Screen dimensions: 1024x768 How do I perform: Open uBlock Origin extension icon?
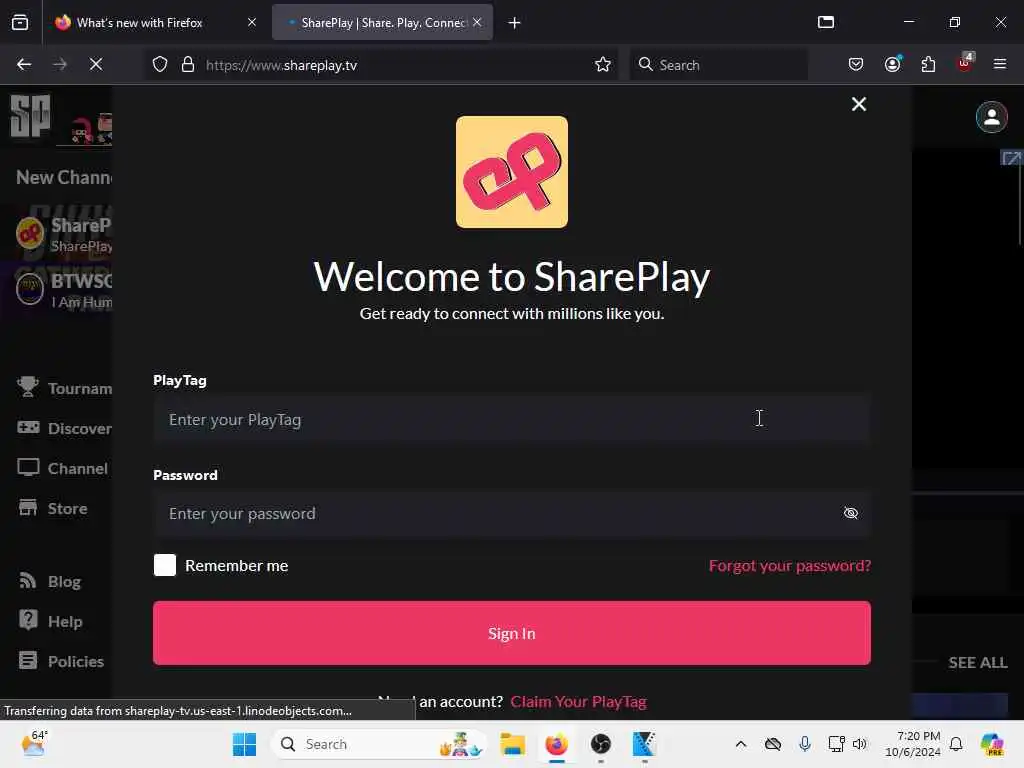click(x=965, y=63)
